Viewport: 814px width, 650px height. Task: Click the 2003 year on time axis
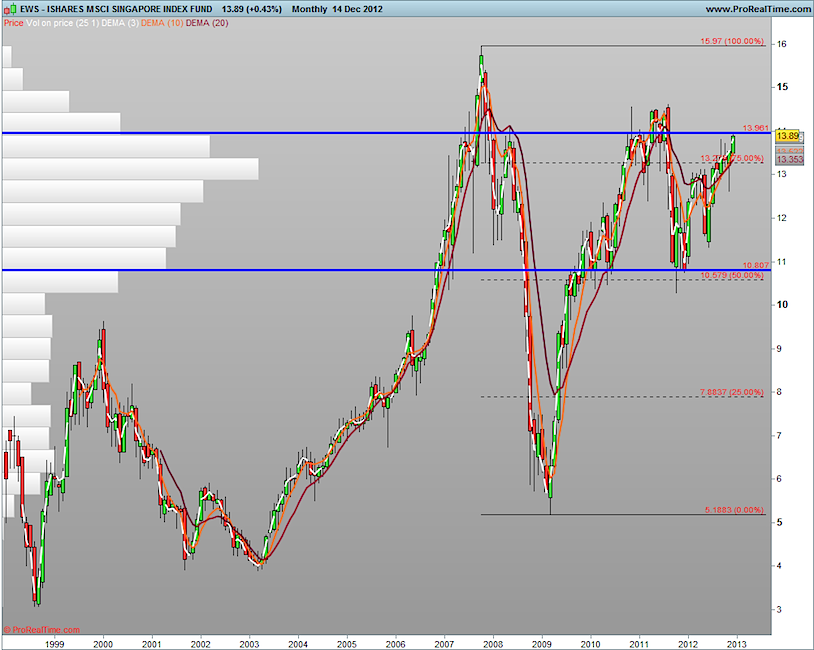point(249,644)
